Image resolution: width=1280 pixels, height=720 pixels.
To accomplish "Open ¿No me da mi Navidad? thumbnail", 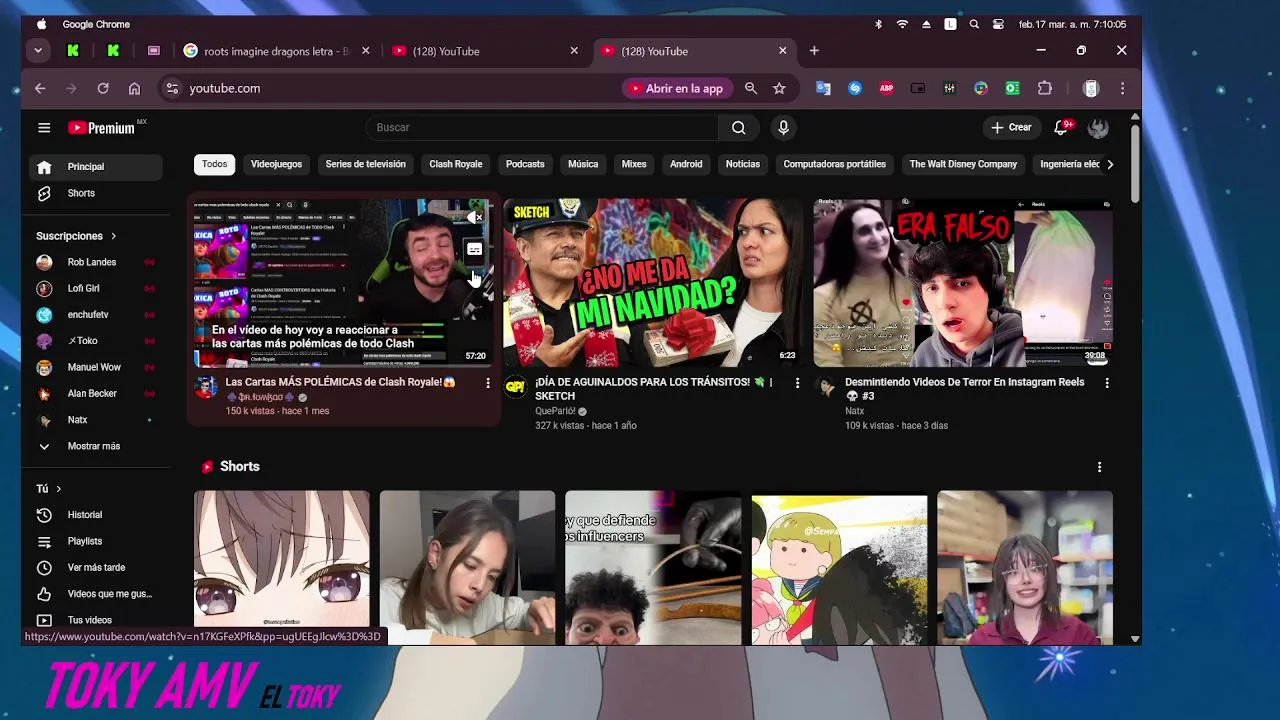I will tap(653, 283).
